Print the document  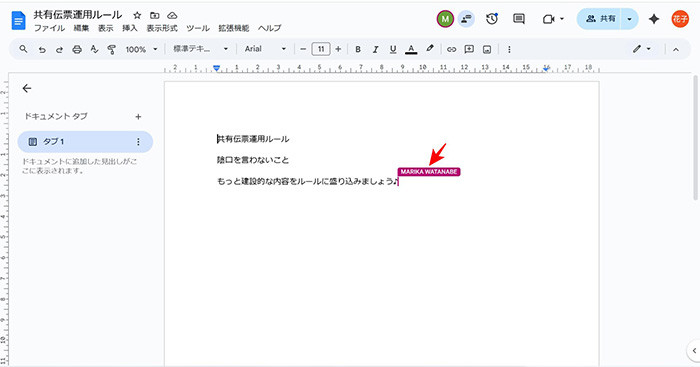tap(77, 50)
